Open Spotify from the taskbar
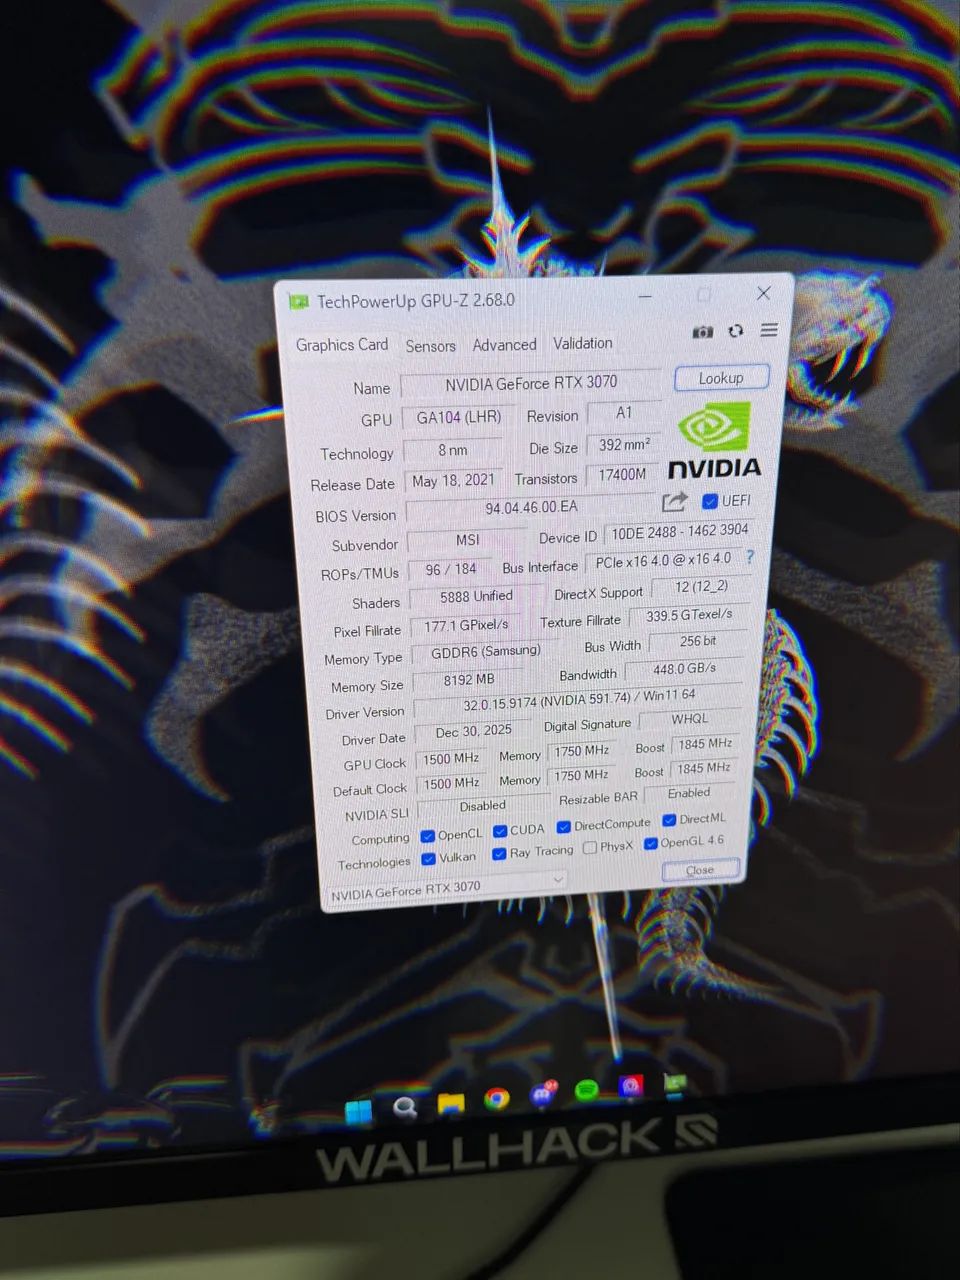Screen dimensions: 960x1280 [x=587, y=1090]
